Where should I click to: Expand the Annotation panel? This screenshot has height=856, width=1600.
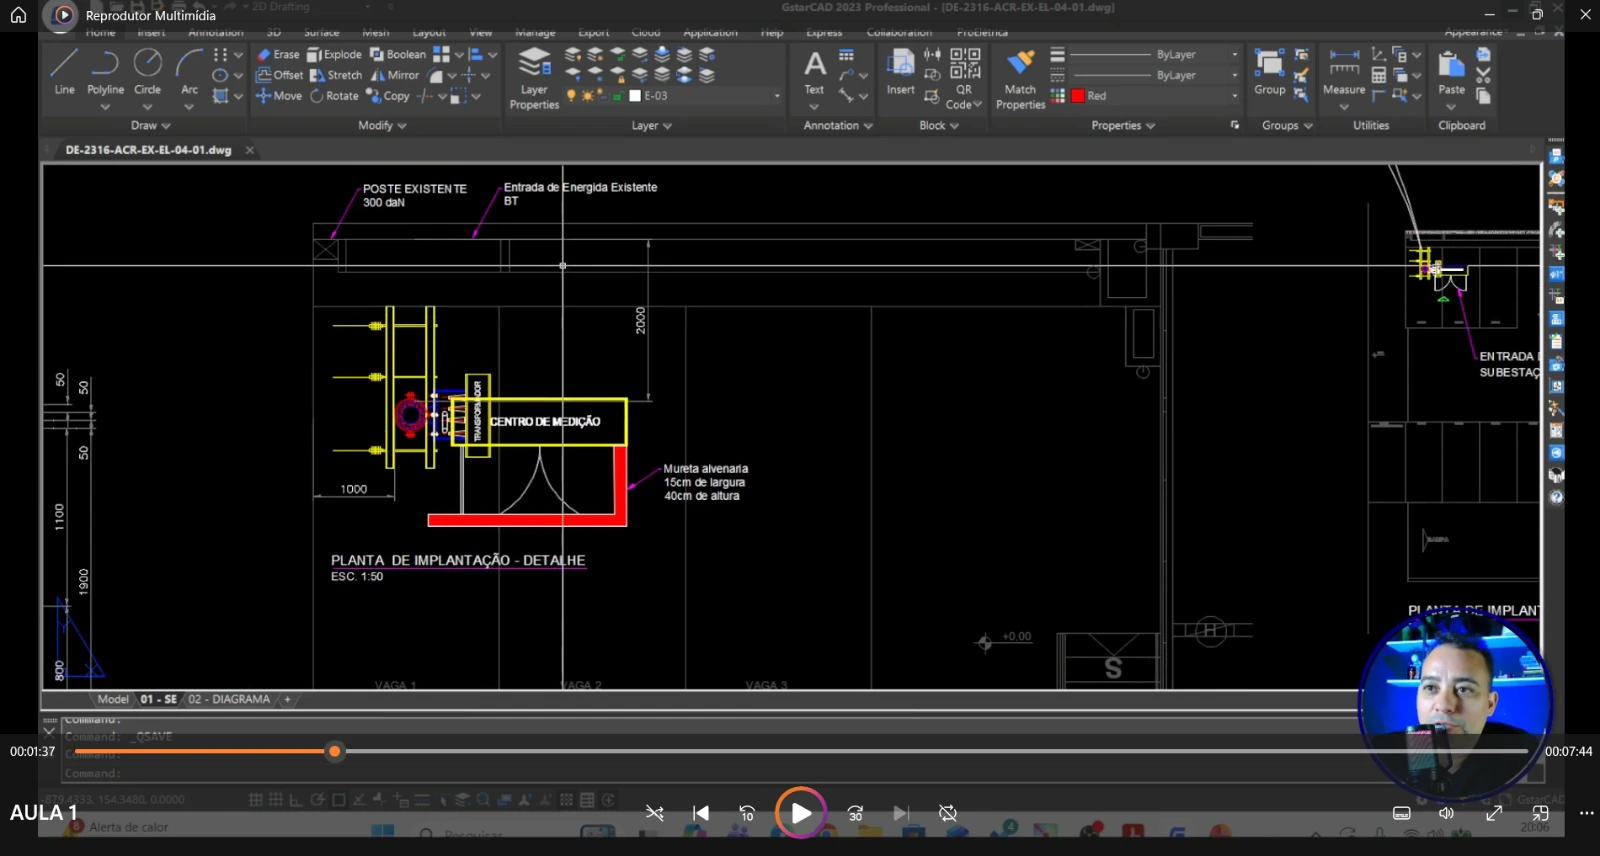838,126
